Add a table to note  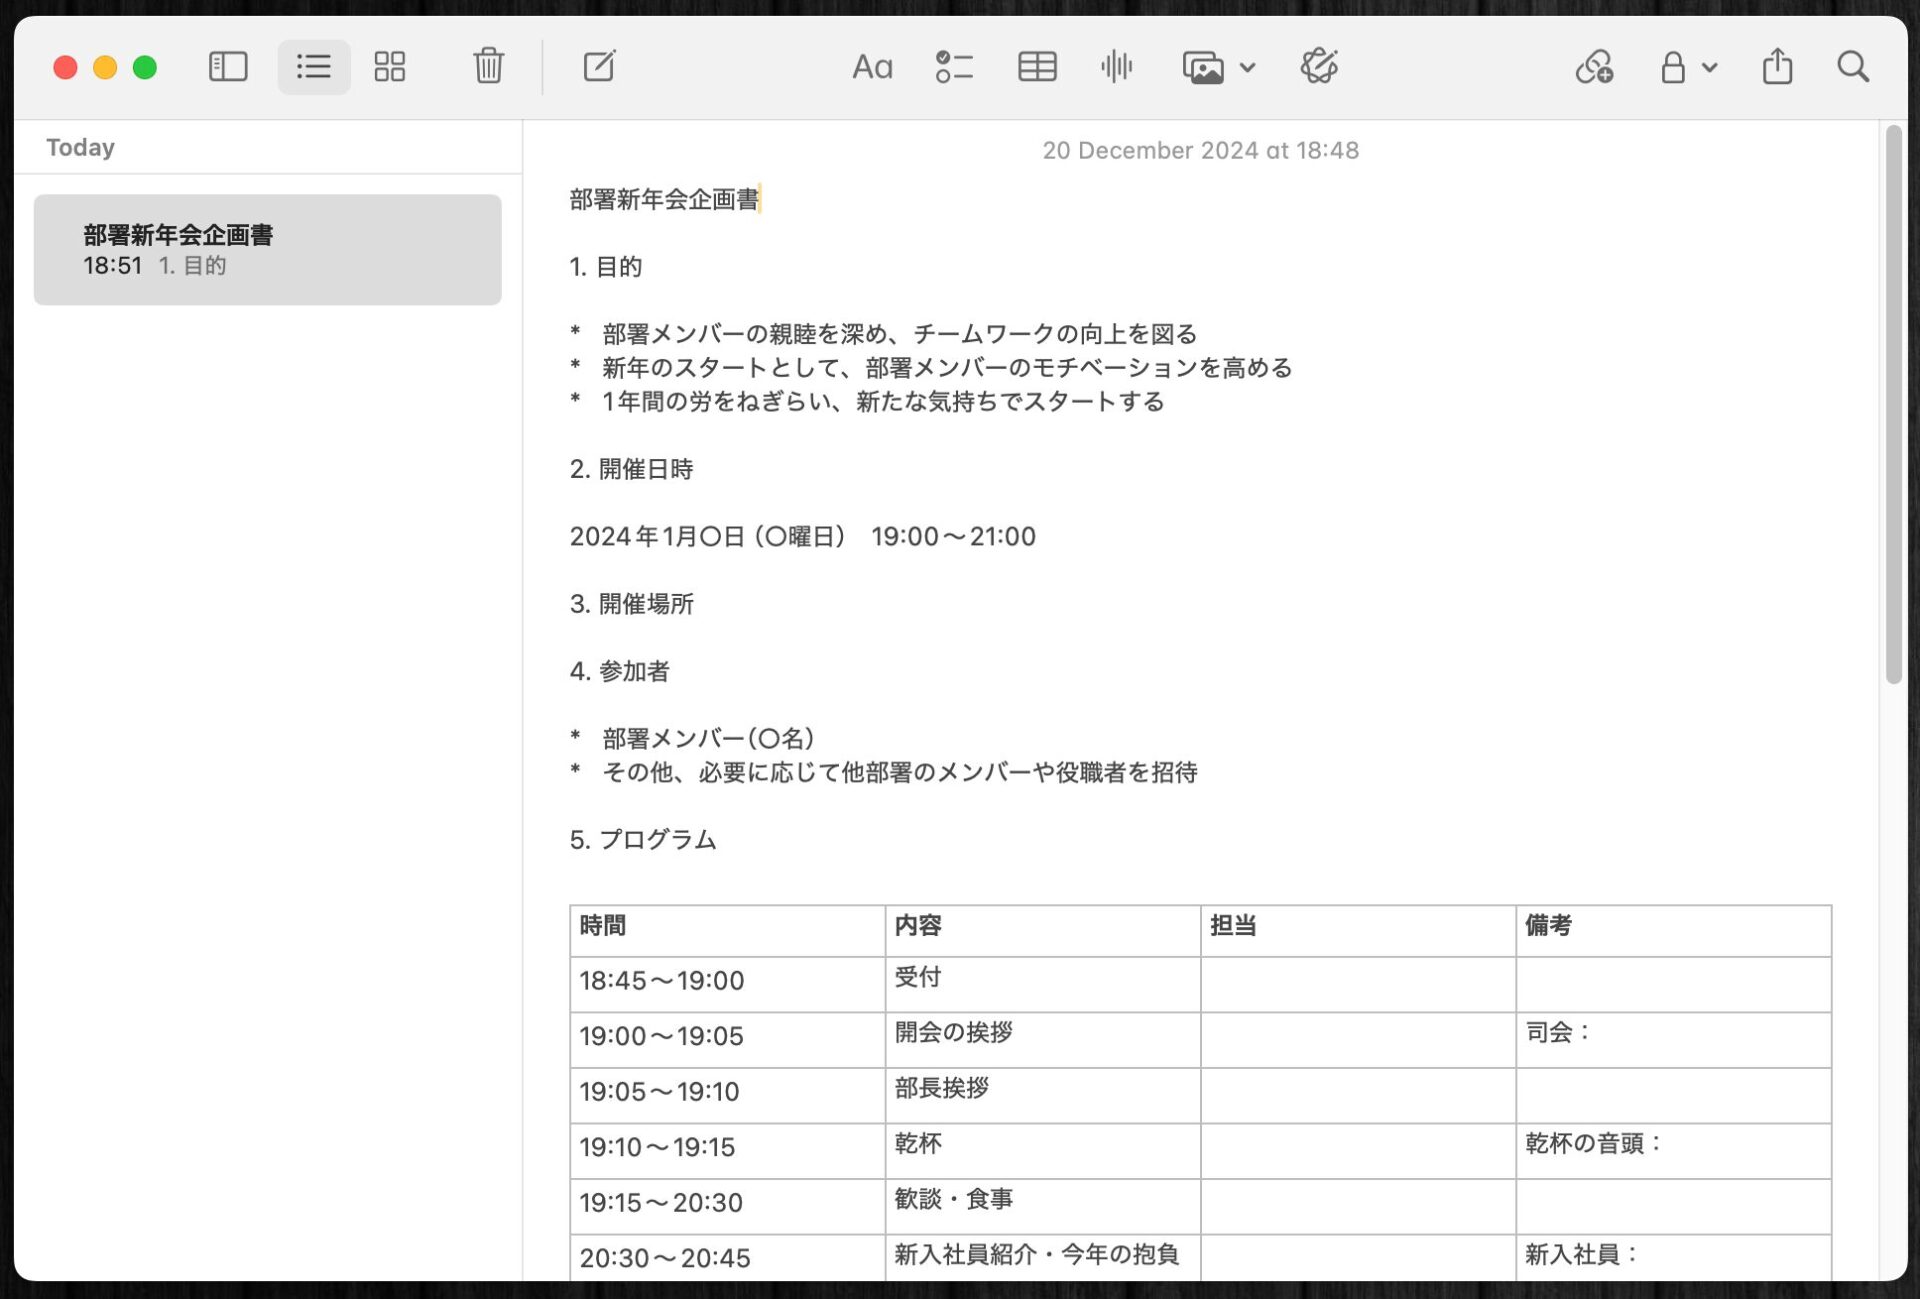pyautogui.click(x=1036, y=67)
